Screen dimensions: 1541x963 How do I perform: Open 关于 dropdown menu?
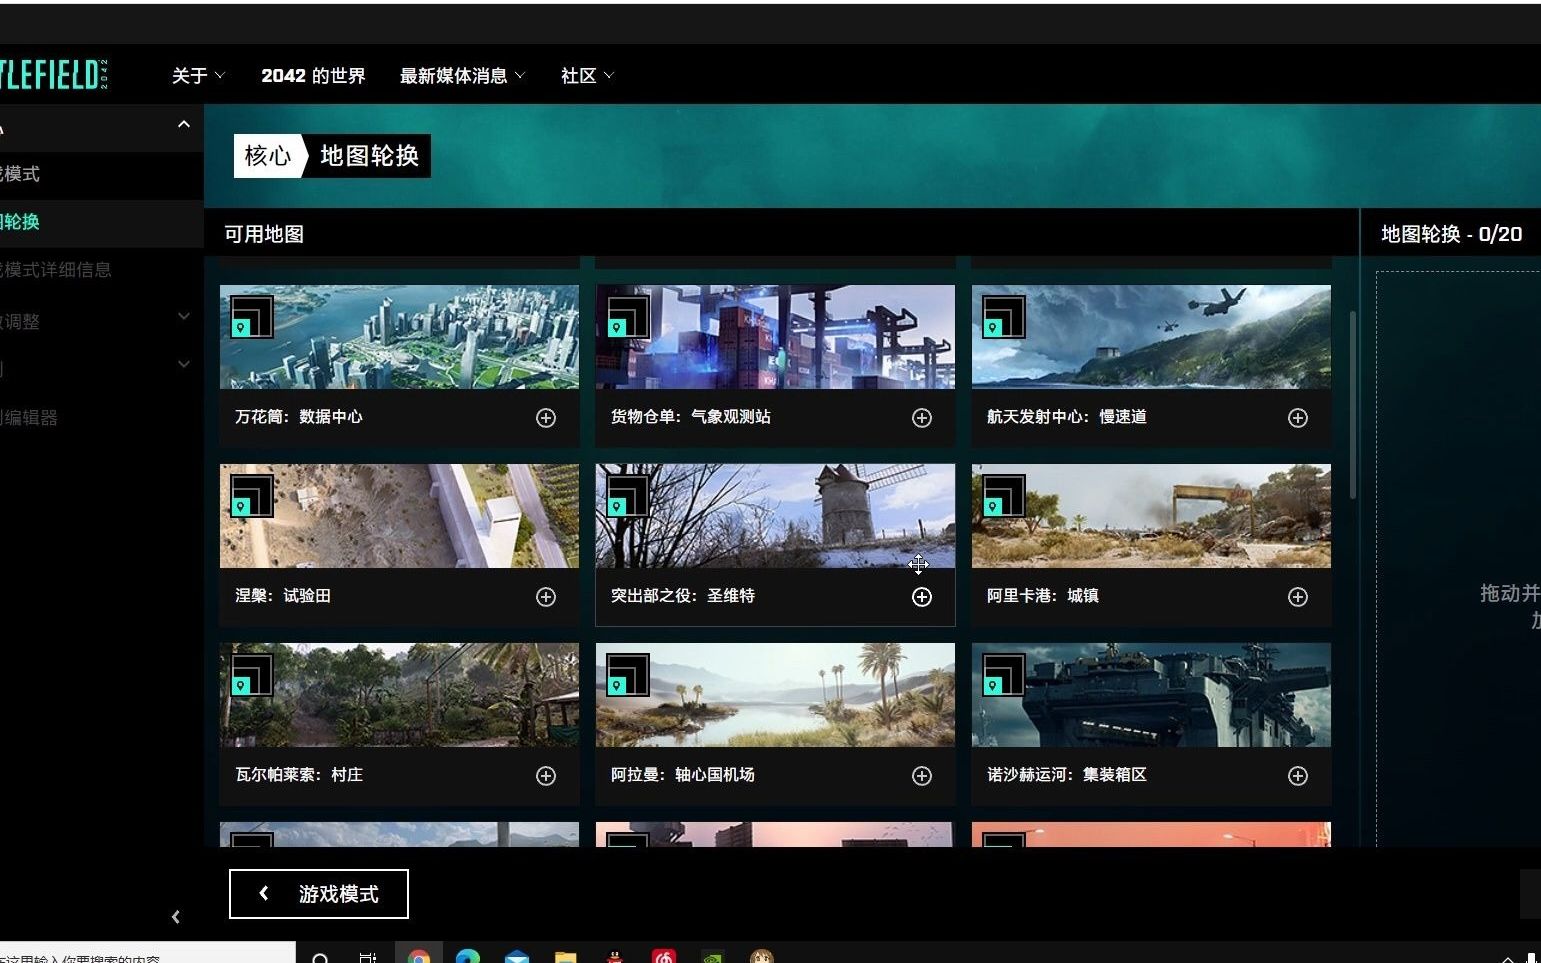point(198,76)
